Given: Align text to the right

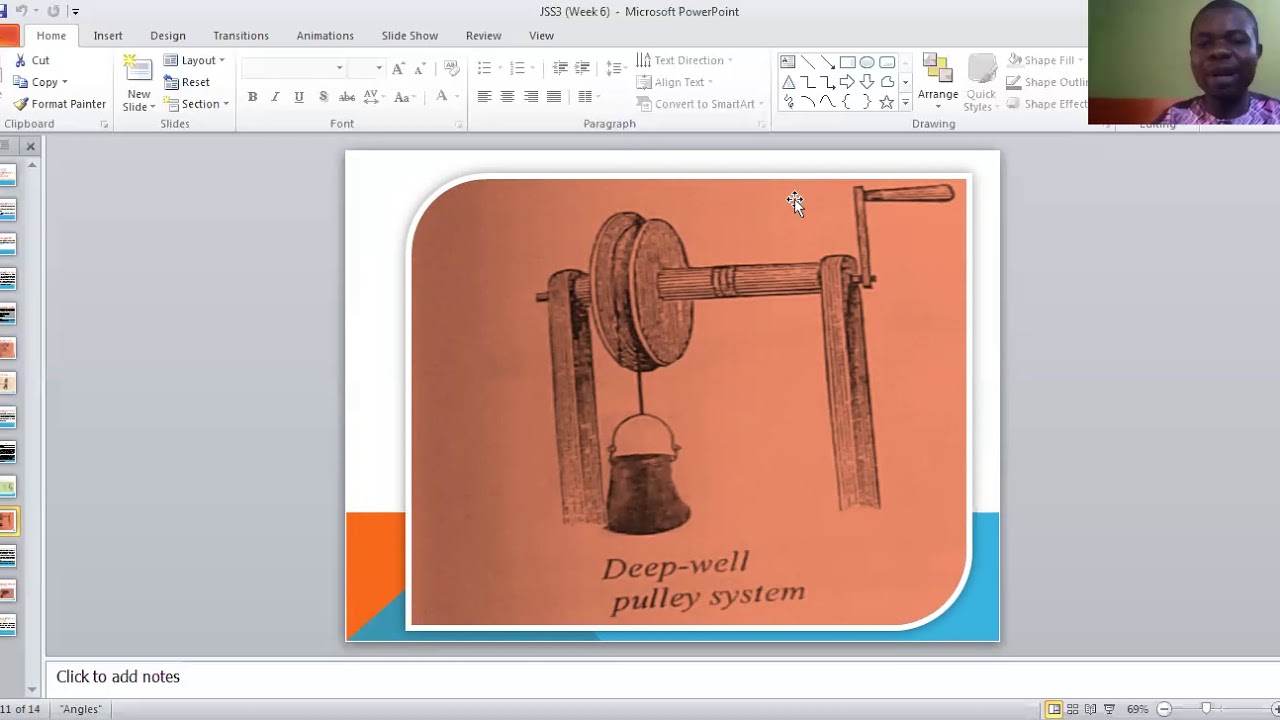Looking at the screenshot, I should 530,97.
